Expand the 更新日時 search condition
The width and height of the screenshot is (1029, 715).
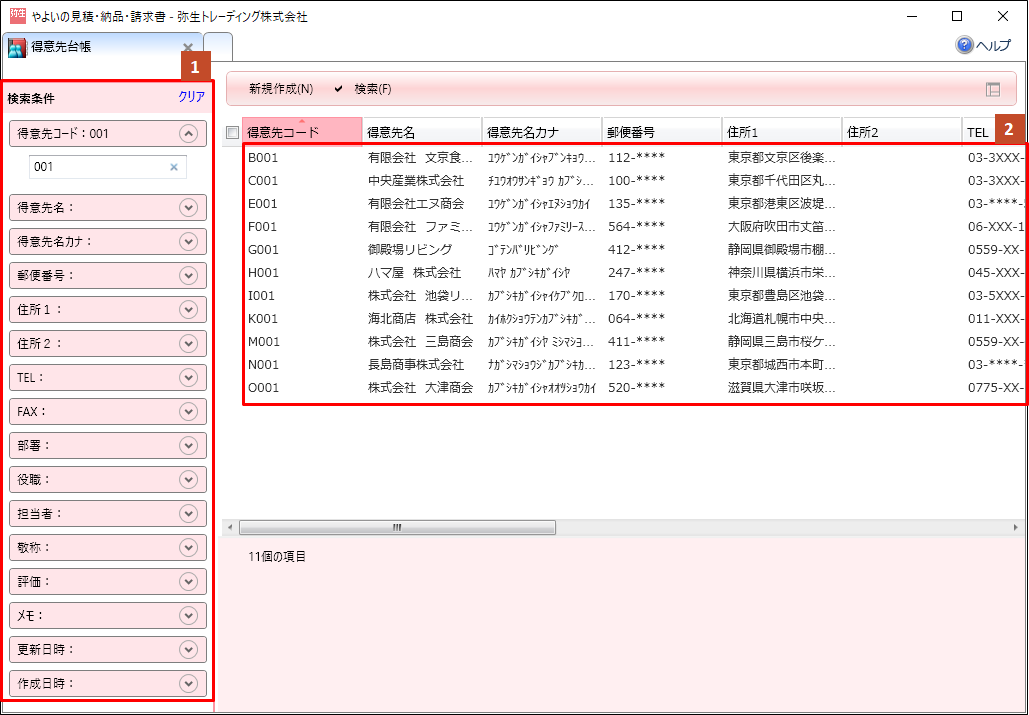[188, 649]
